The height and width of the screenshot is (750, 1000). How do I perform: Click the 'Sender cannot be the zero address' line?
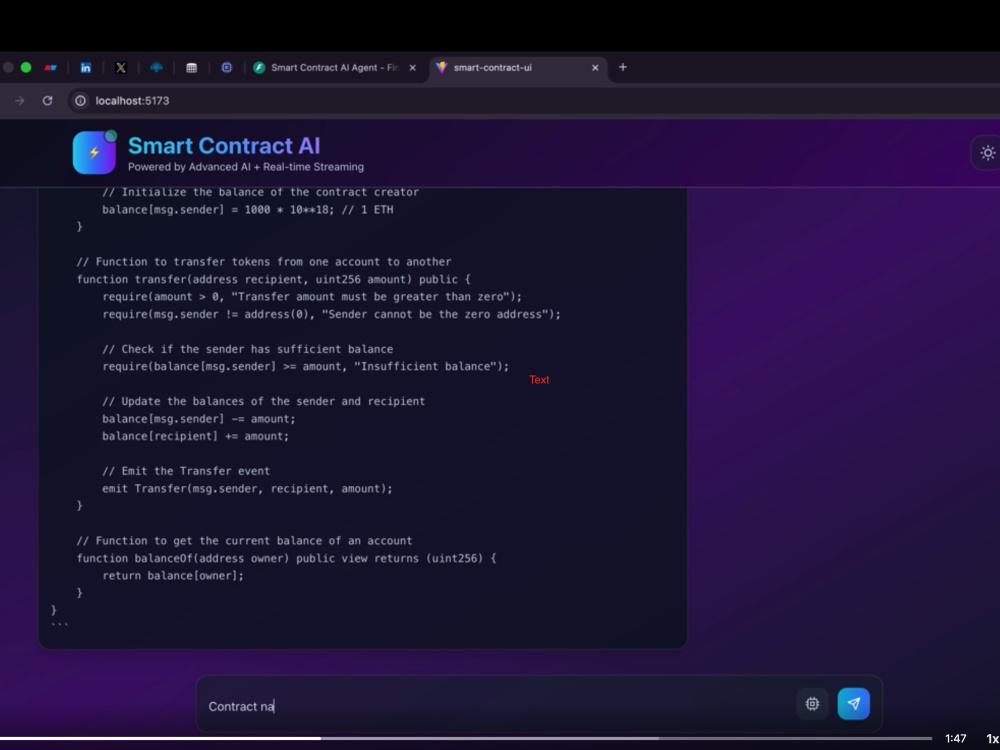331,314
